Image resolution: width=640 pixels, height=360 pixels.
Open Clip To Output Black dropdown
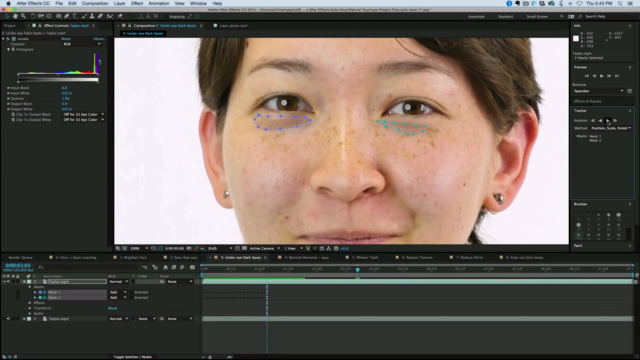click(x=83, y=114)
